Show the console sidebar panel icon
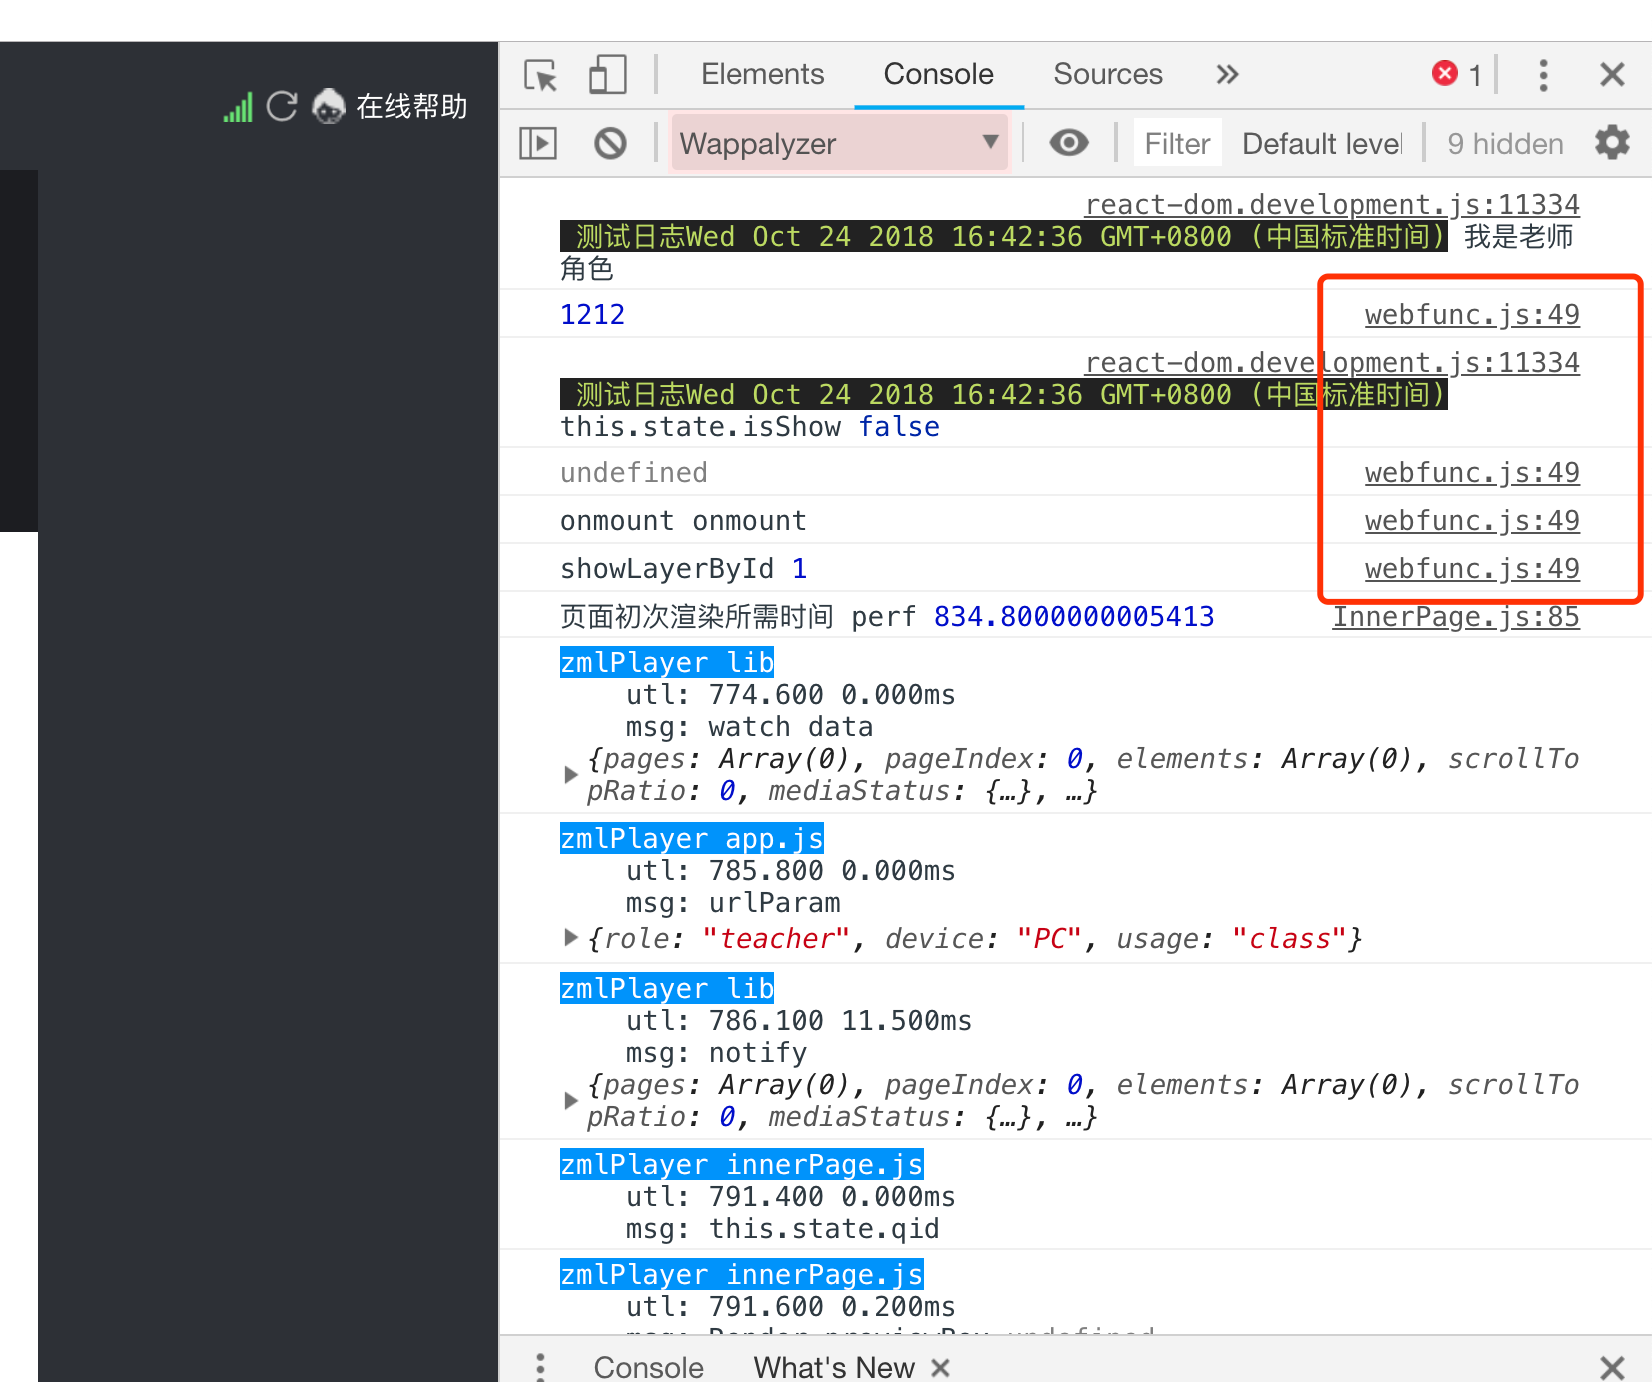The image size is (1652, 1382). tap(537, 143)
